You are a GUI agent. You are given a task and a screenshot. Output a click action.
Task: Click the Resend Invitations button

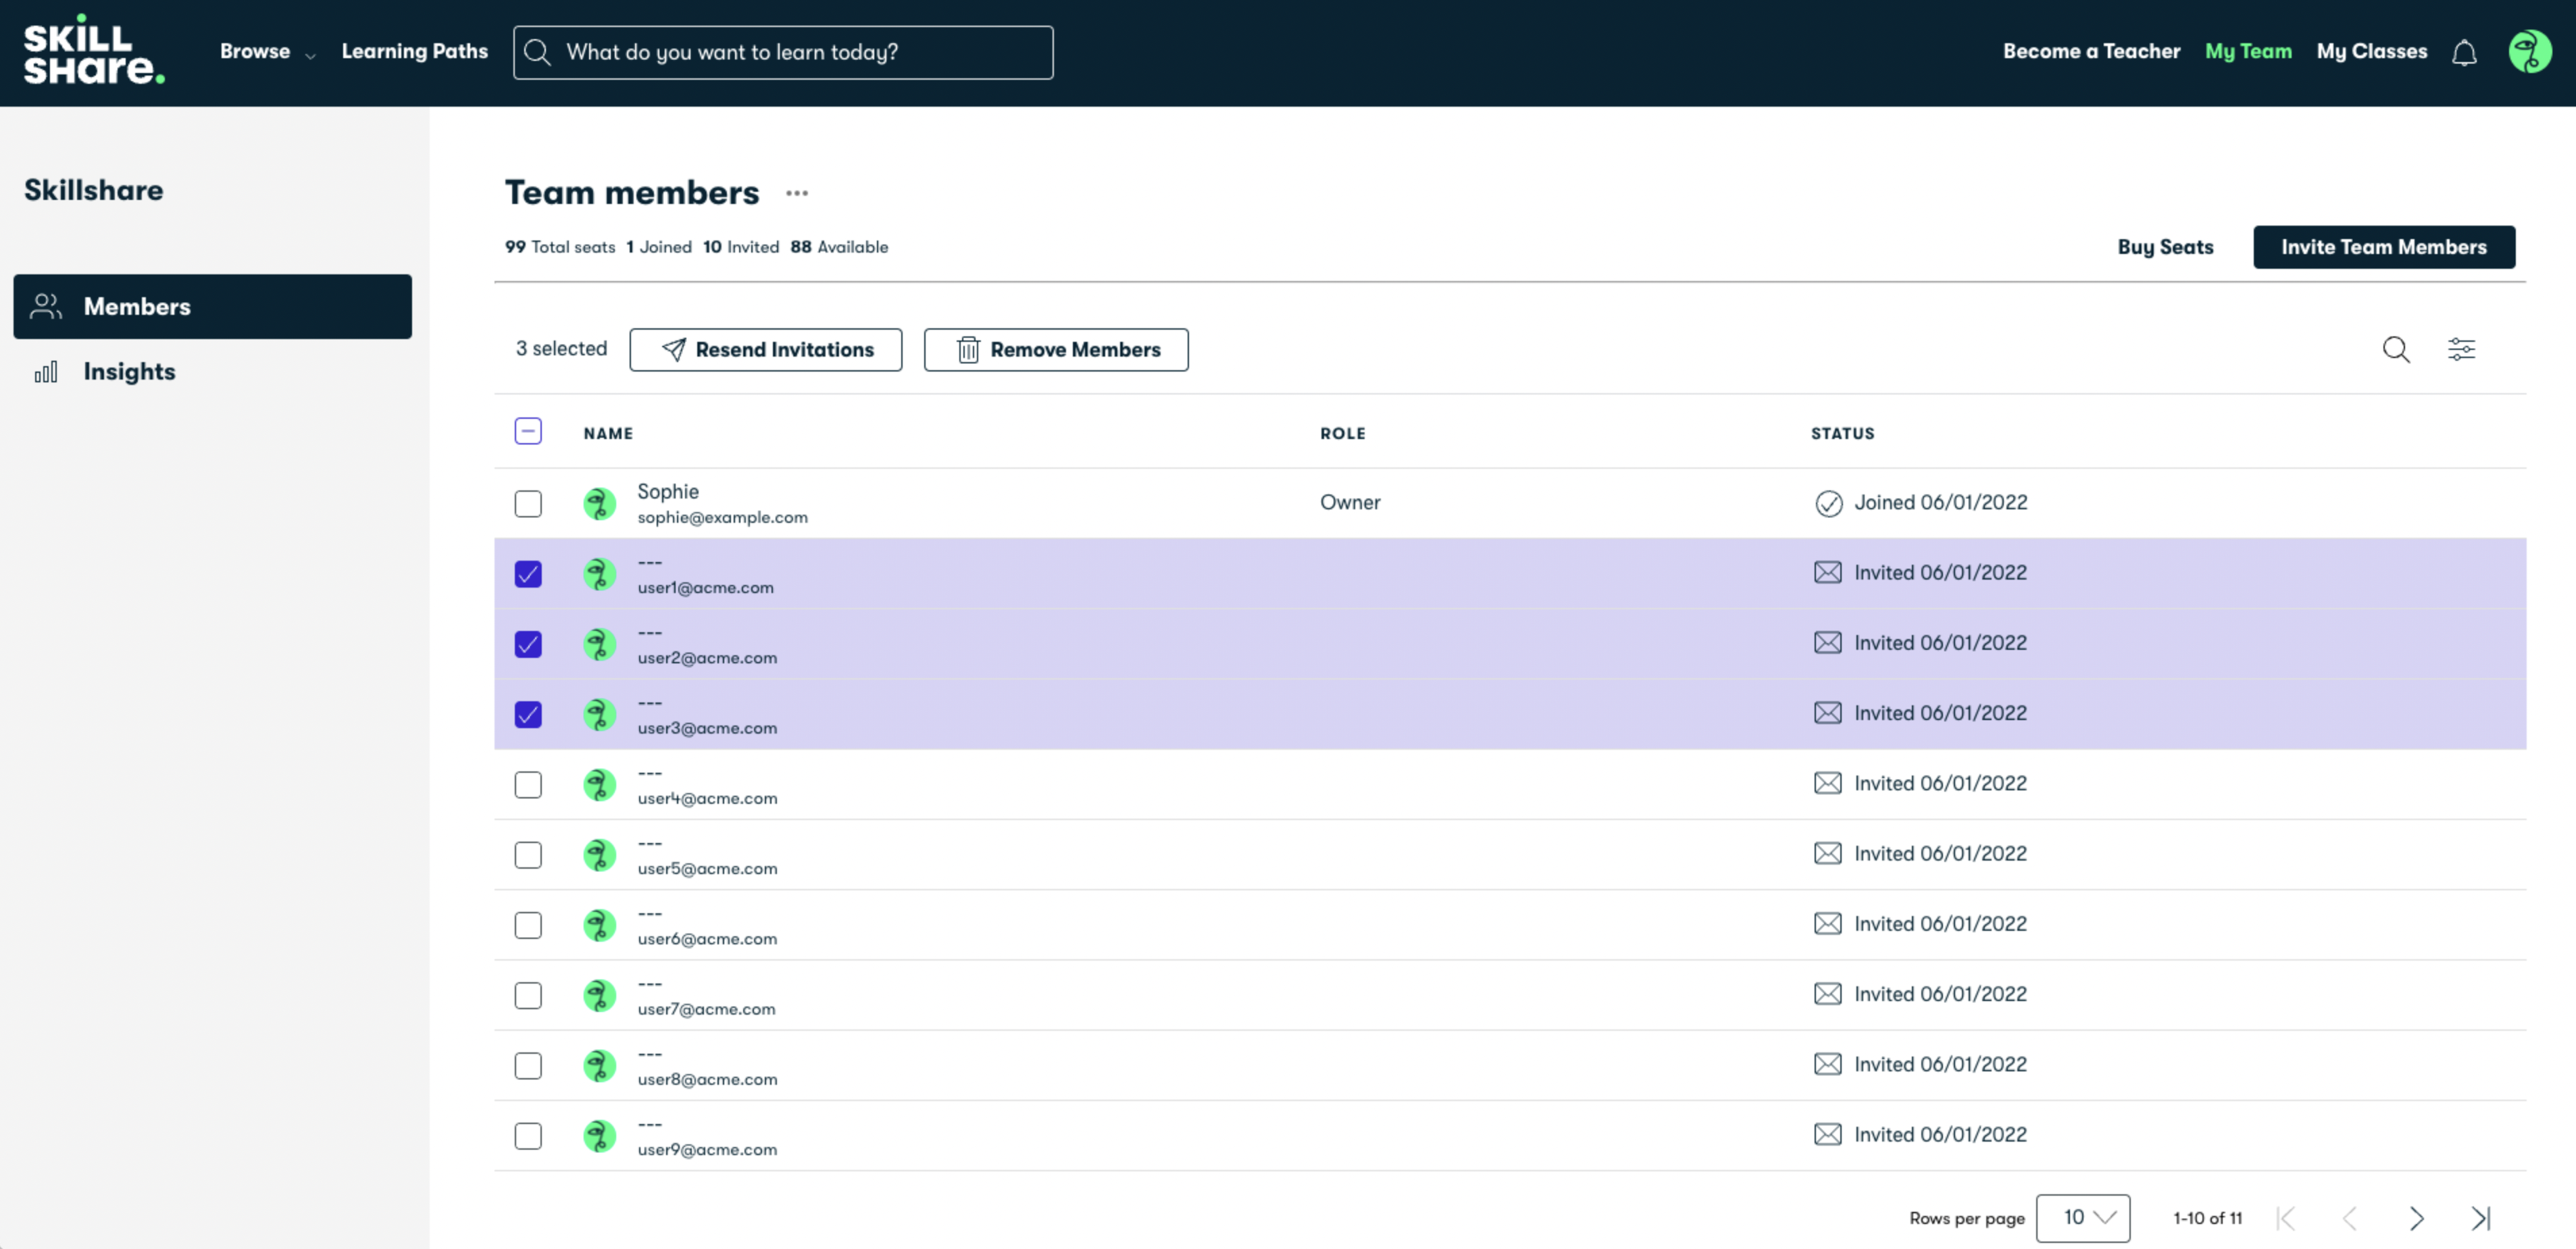pyautogui.click(x=765, y=350)
